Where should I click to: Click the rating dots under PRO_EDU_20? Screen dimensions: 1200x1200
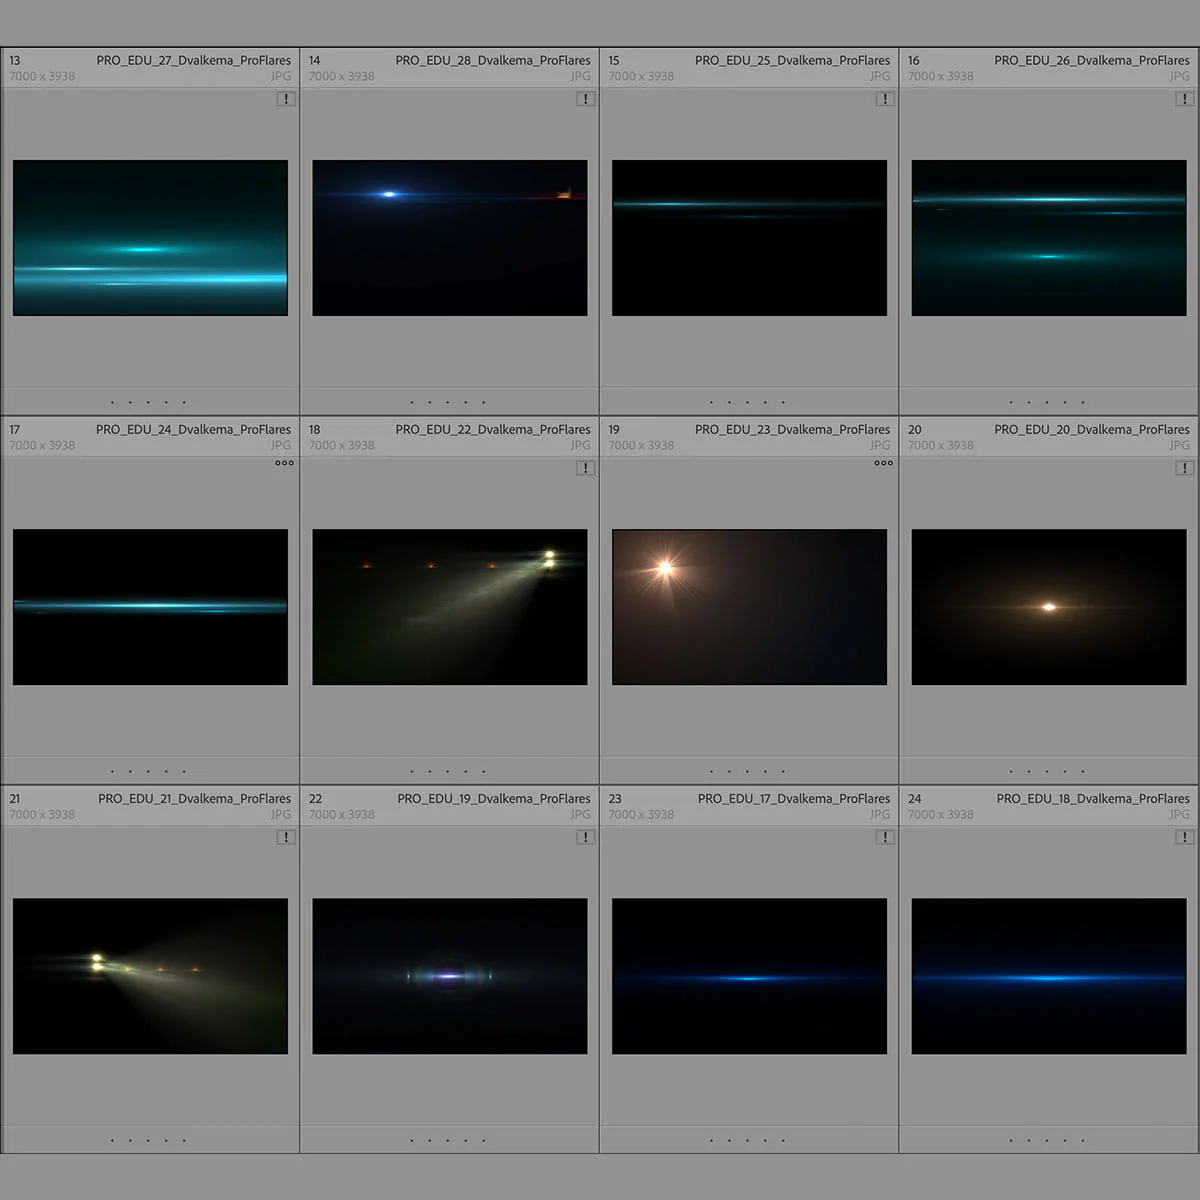1047,771
